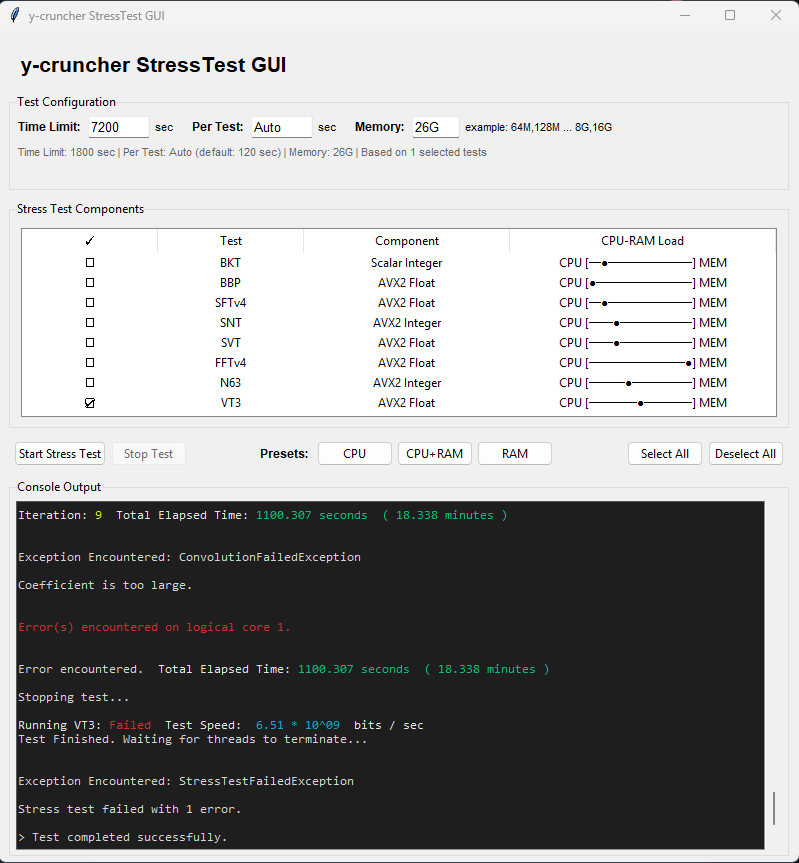Click the 'Stopping test...' console line
799x863 pixels.
click(74, 697)
